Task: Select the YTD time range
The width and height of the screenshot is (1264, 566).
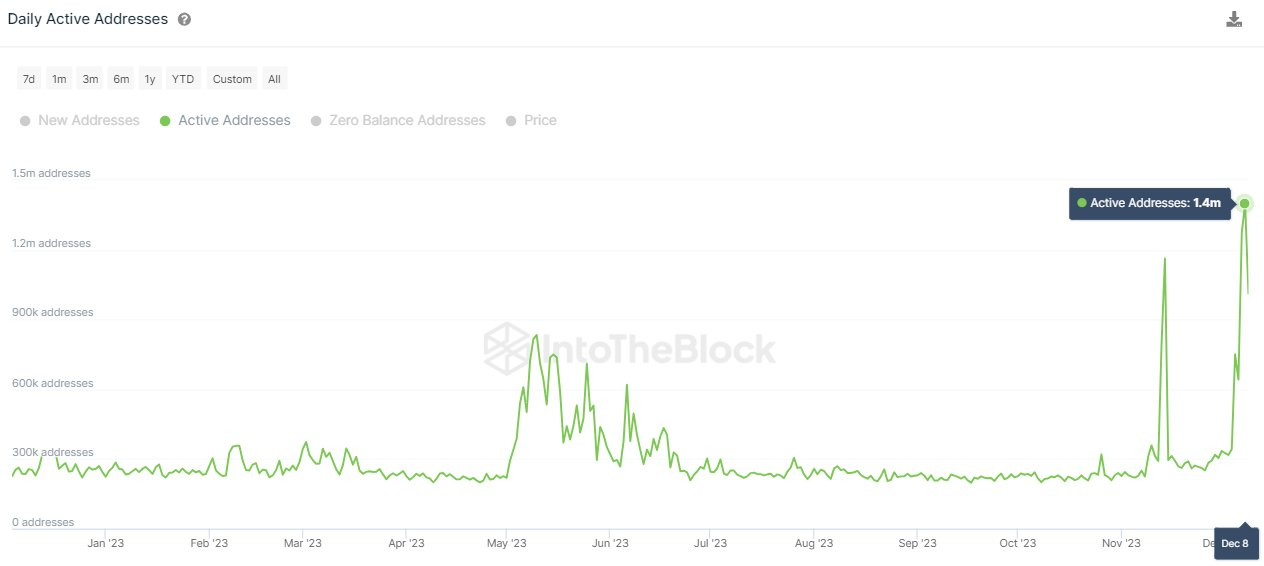Action: point(183,79)
